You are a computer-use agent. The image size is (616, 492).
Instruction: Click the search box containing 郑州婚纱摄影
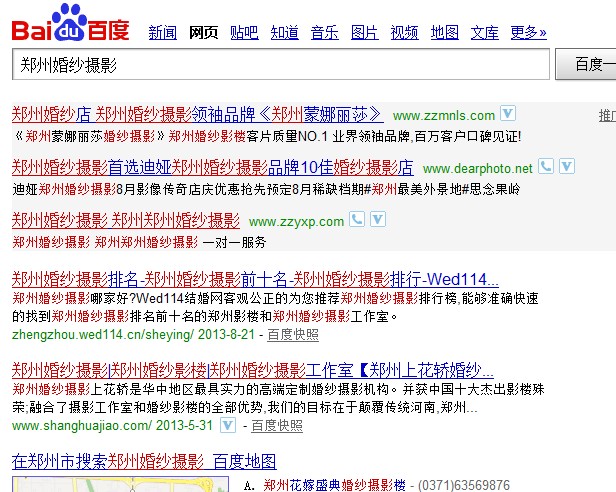(280, 65)
